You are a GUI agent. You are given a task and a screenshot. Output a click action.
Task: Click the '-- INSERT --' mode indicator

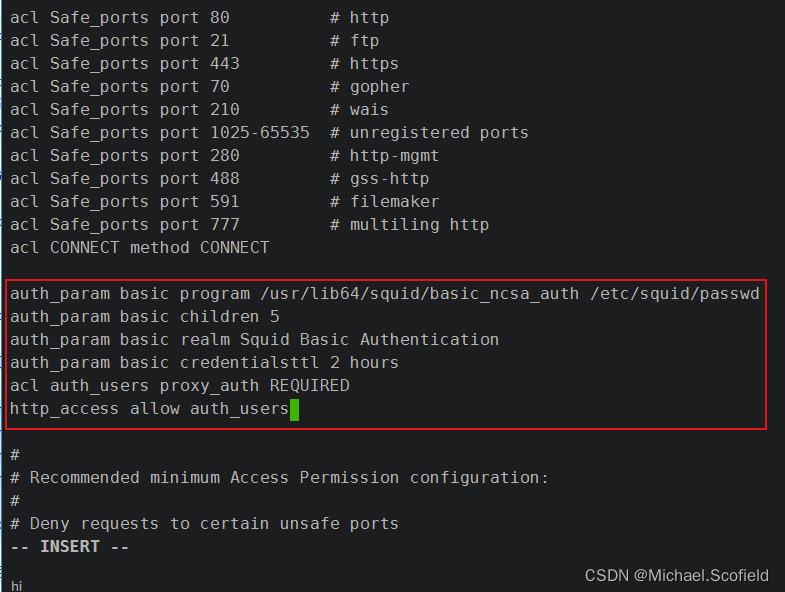click(69, 547)
